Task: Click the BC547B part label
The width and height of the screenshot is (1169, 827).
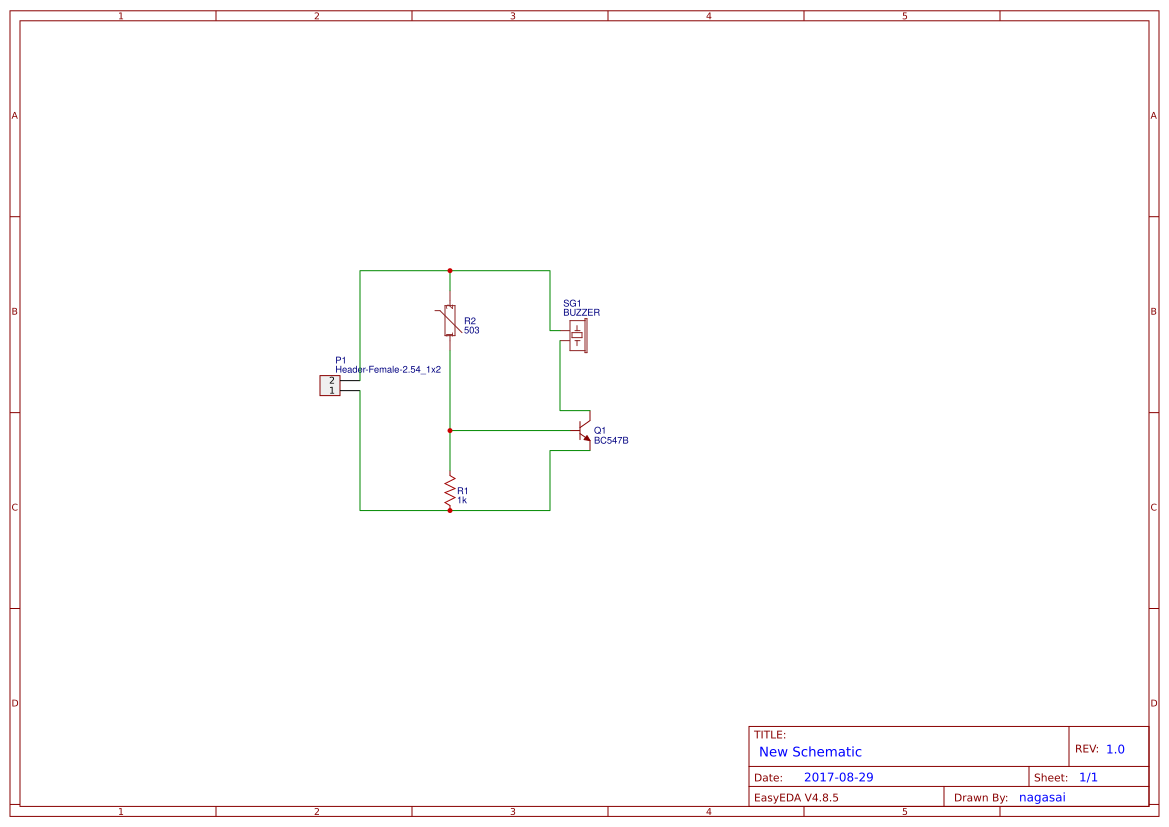Action: [x=611, y=441]
